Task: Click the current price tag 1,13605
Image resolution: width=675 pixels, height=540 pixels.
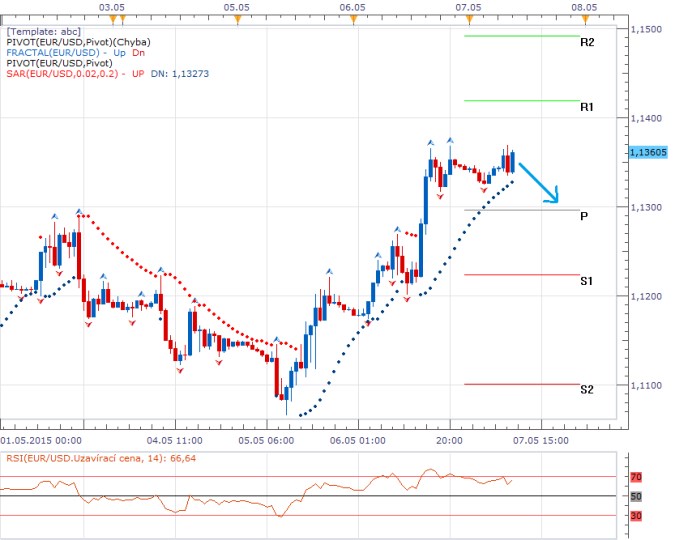Action: click(x=650, y=152)
